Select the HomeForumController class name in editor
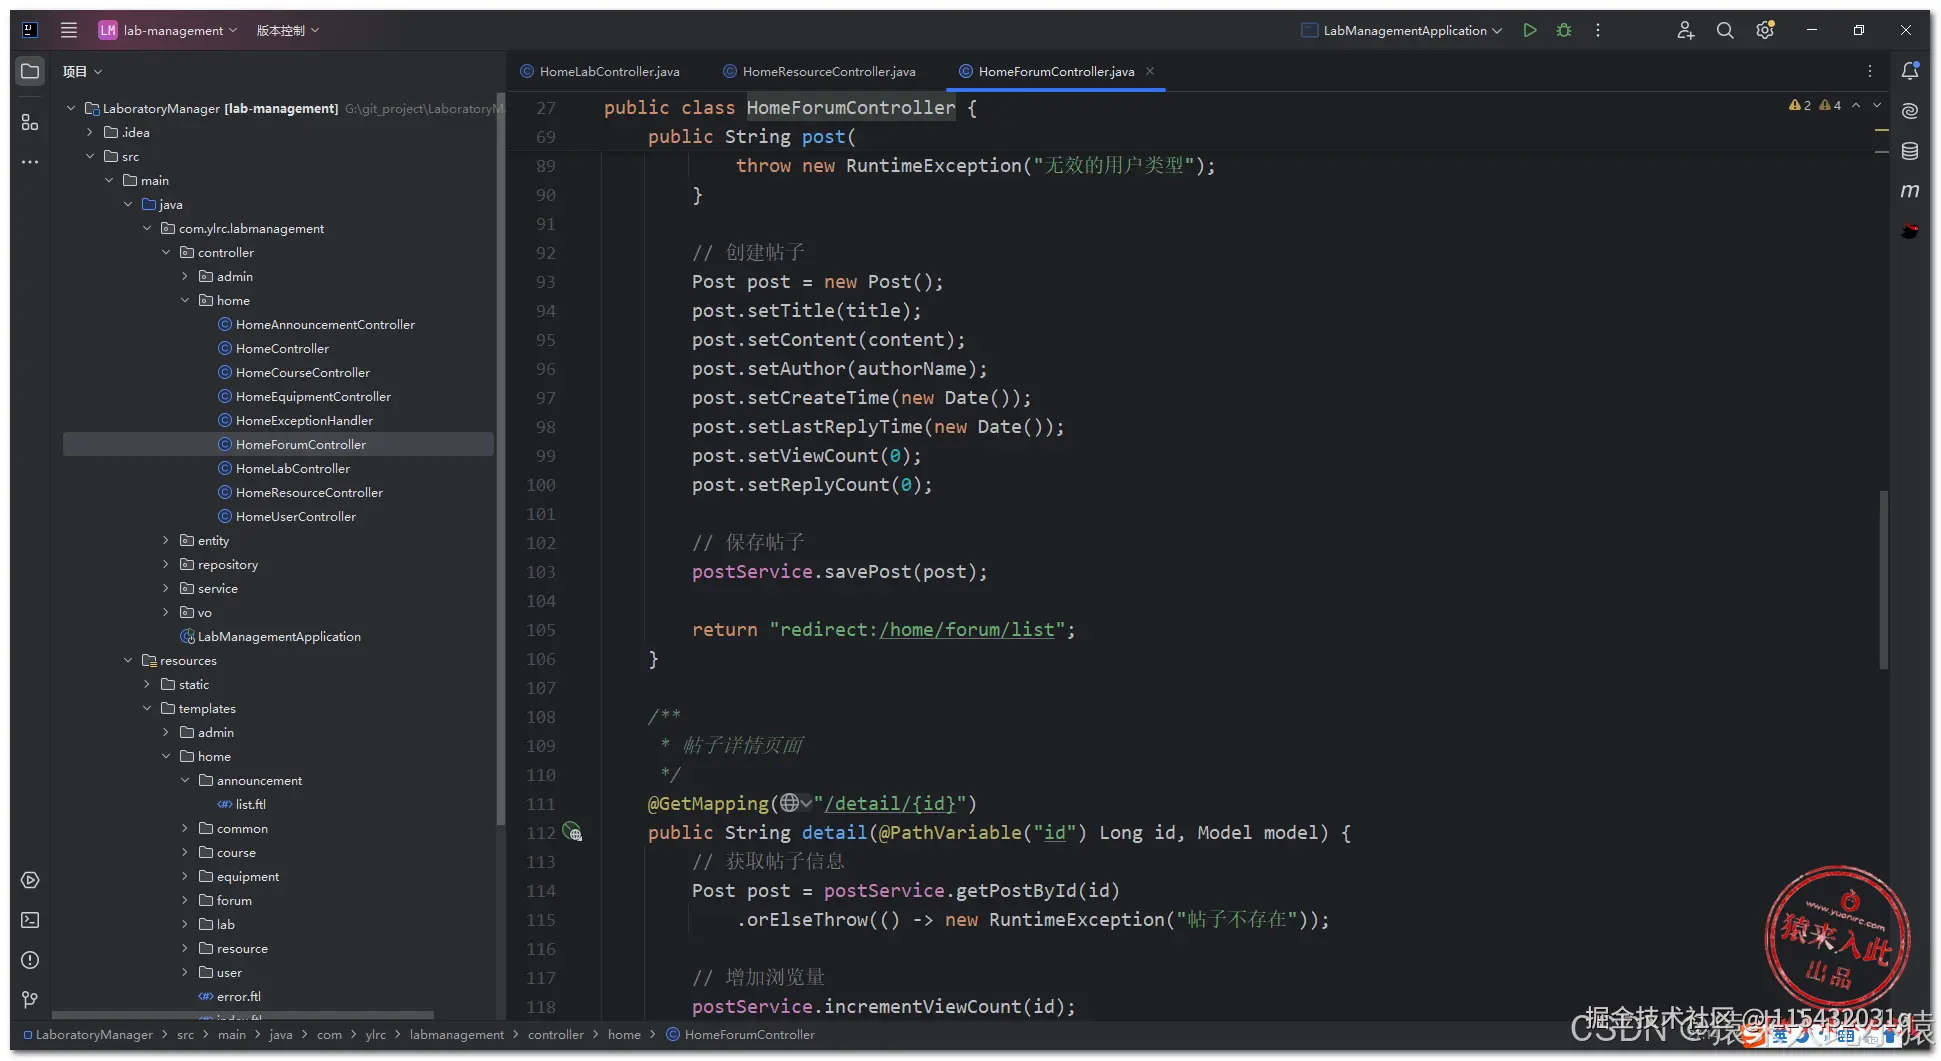Image resolution: width=1941 pixels, height=1061 pixels. tap(851, 107)
